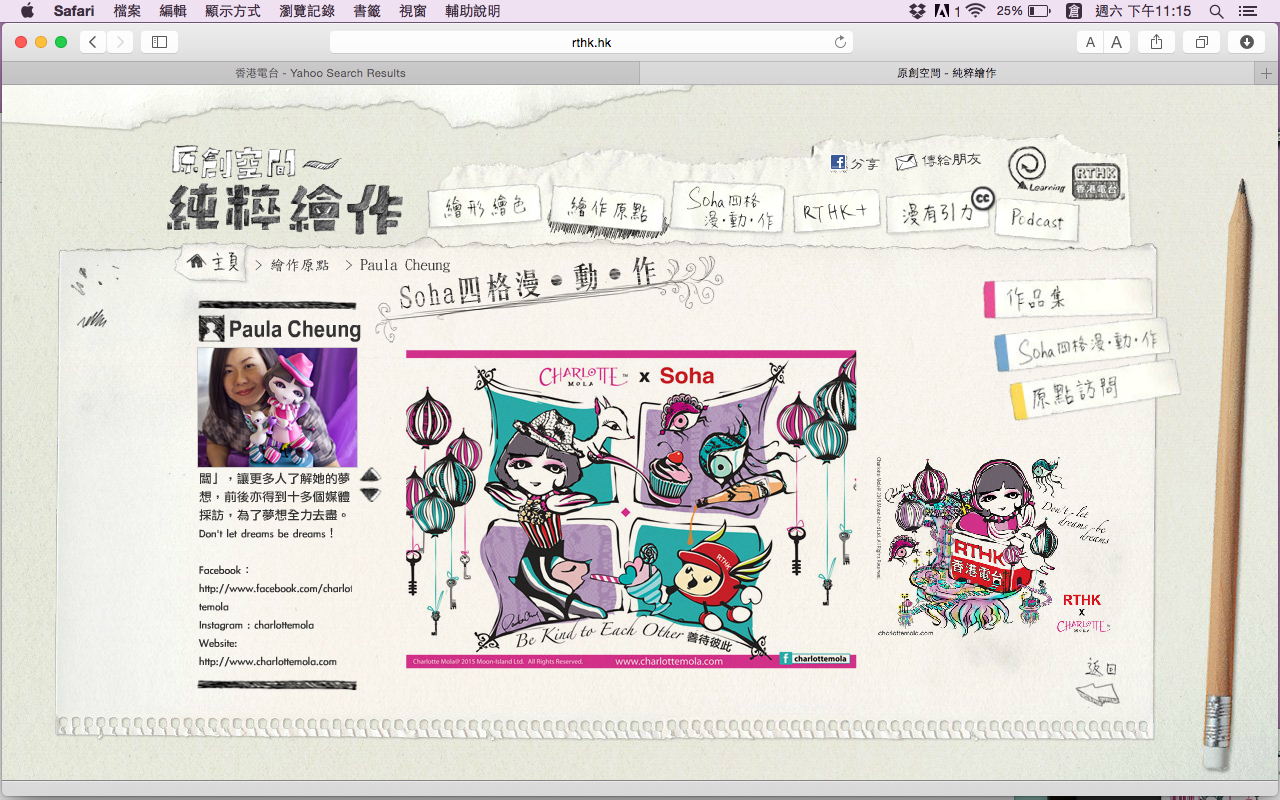Click the scroll down arrow beside biography
The height and width of the screenshot is (800, 1280).
[x=370, y=494]
